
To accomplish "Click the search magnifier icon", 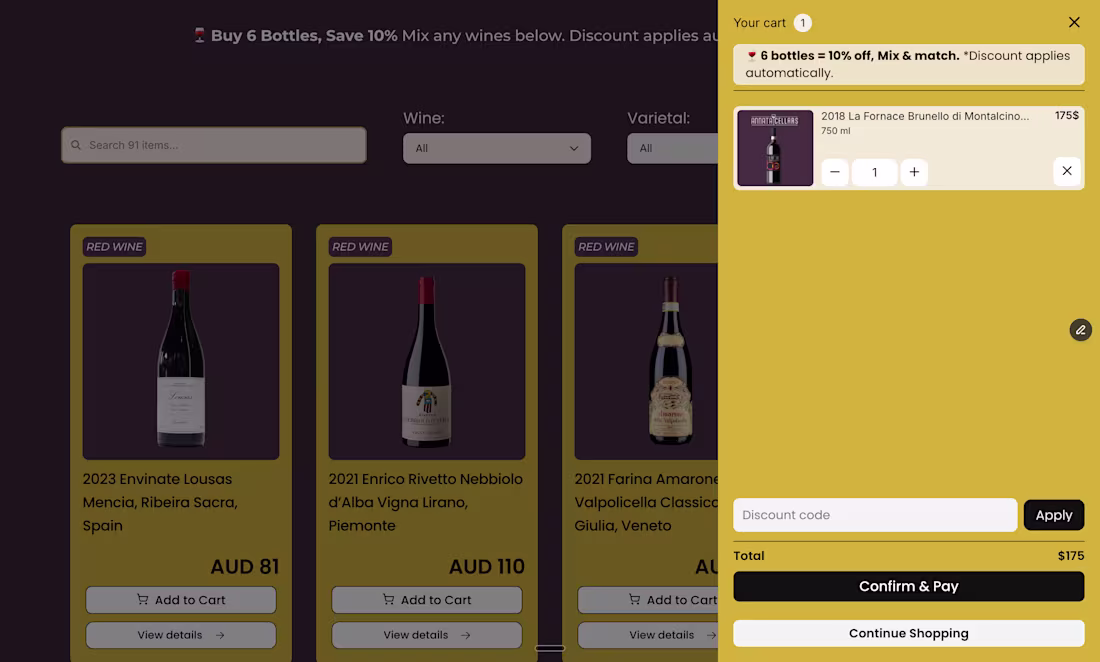I will [76, 145].
